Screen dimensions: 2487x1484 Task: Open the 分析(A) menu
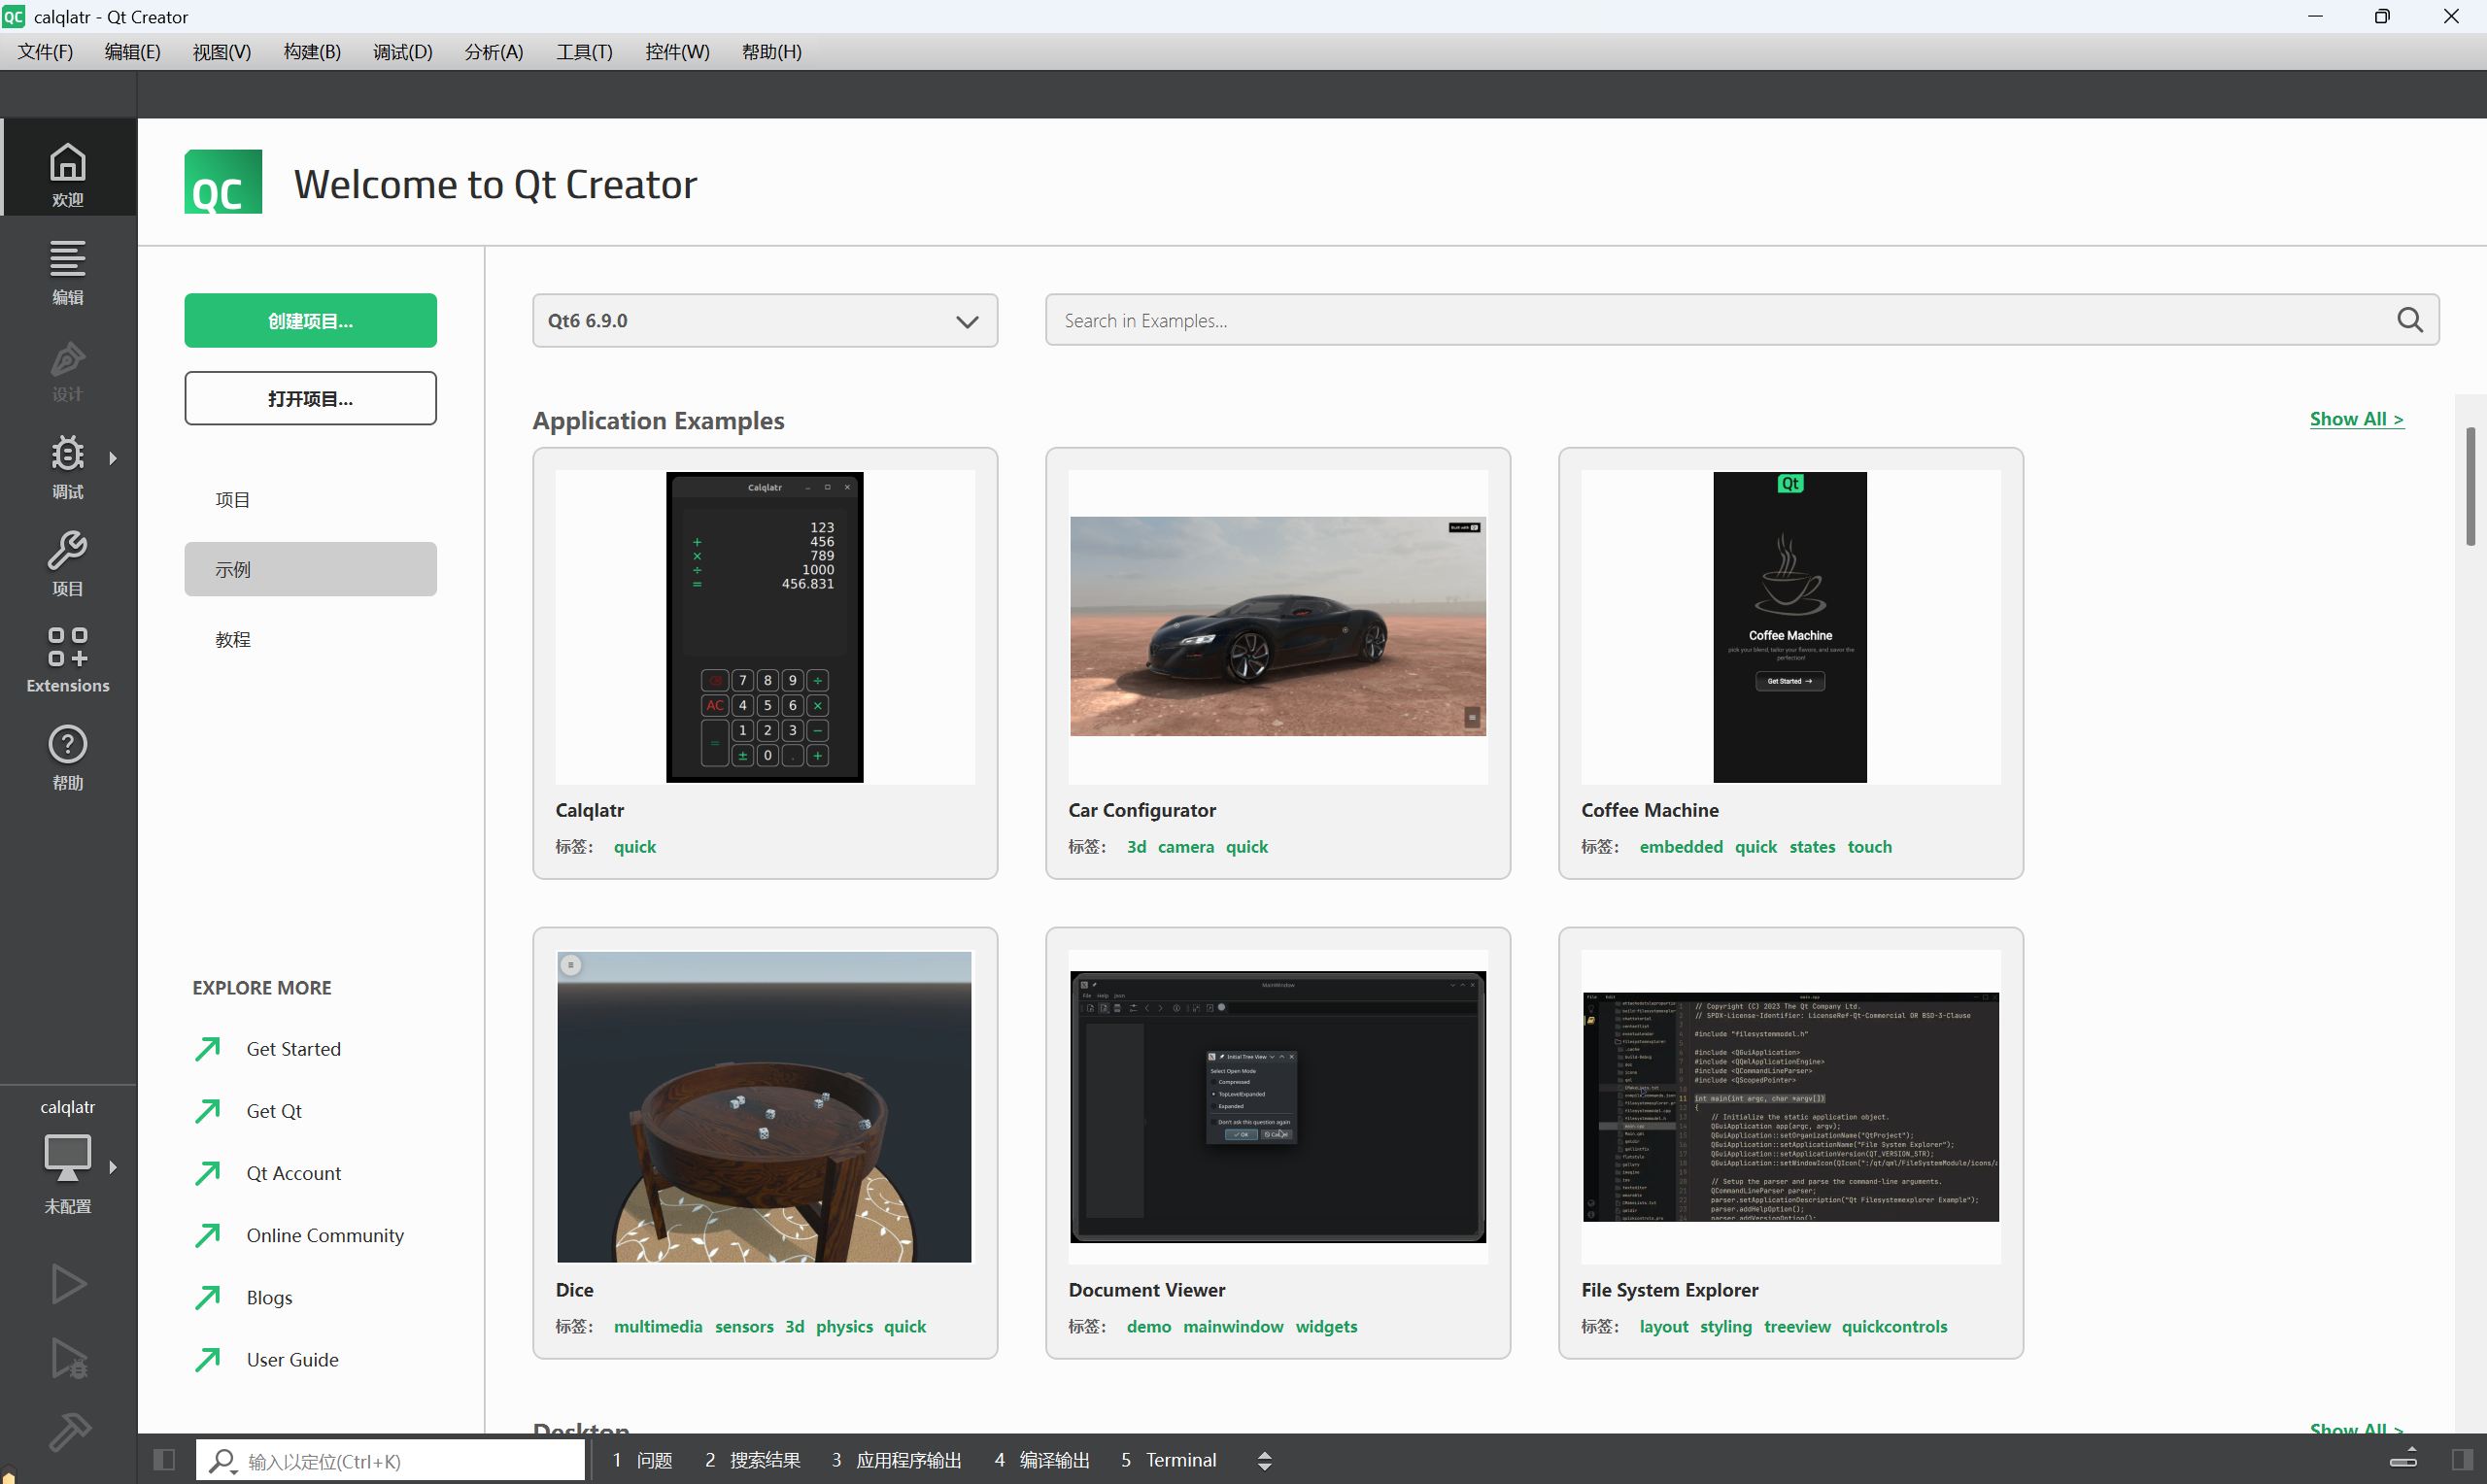pos(494,52)
